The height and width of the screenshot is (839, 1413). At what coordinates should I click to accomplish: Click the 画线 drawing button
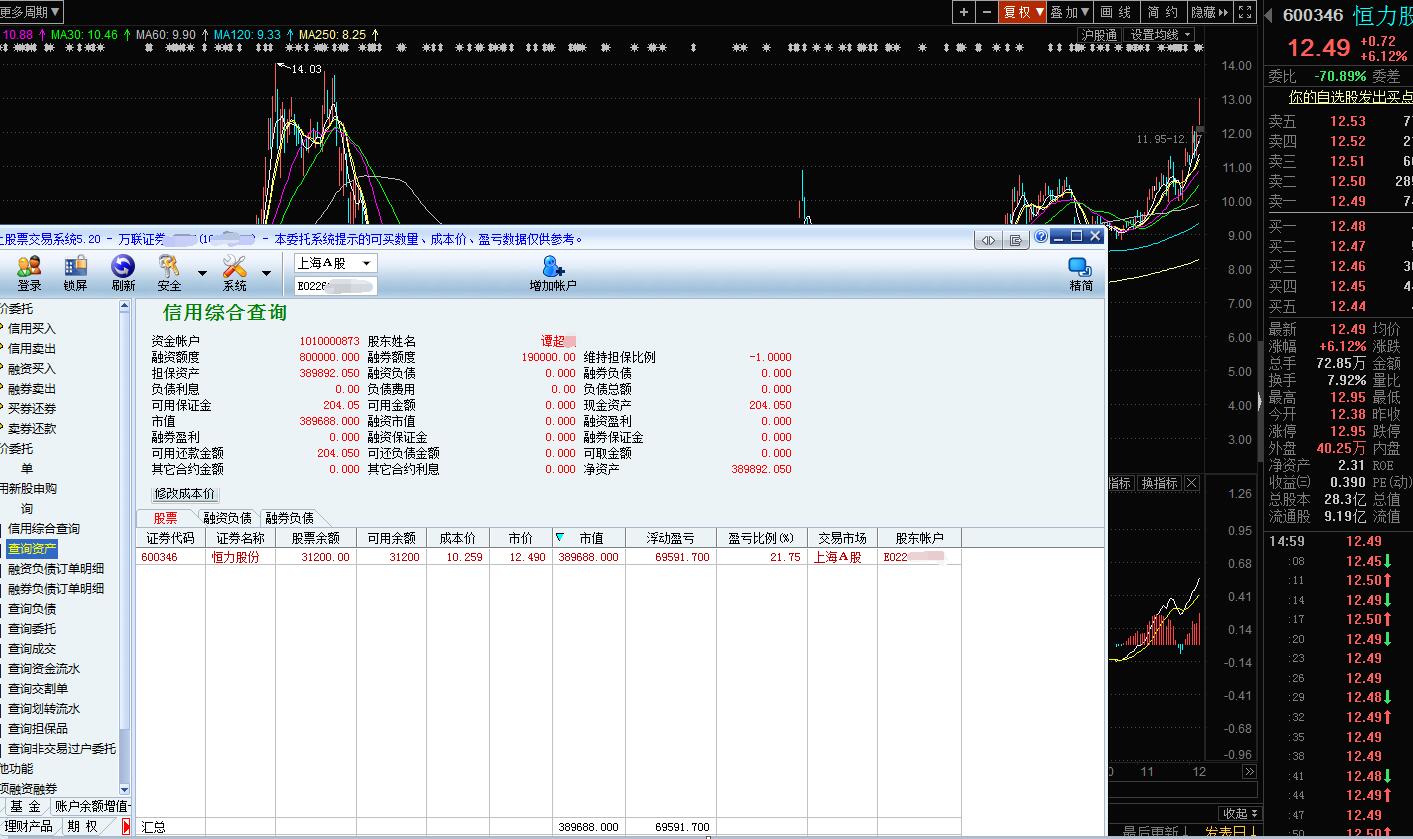(1116, 12)
